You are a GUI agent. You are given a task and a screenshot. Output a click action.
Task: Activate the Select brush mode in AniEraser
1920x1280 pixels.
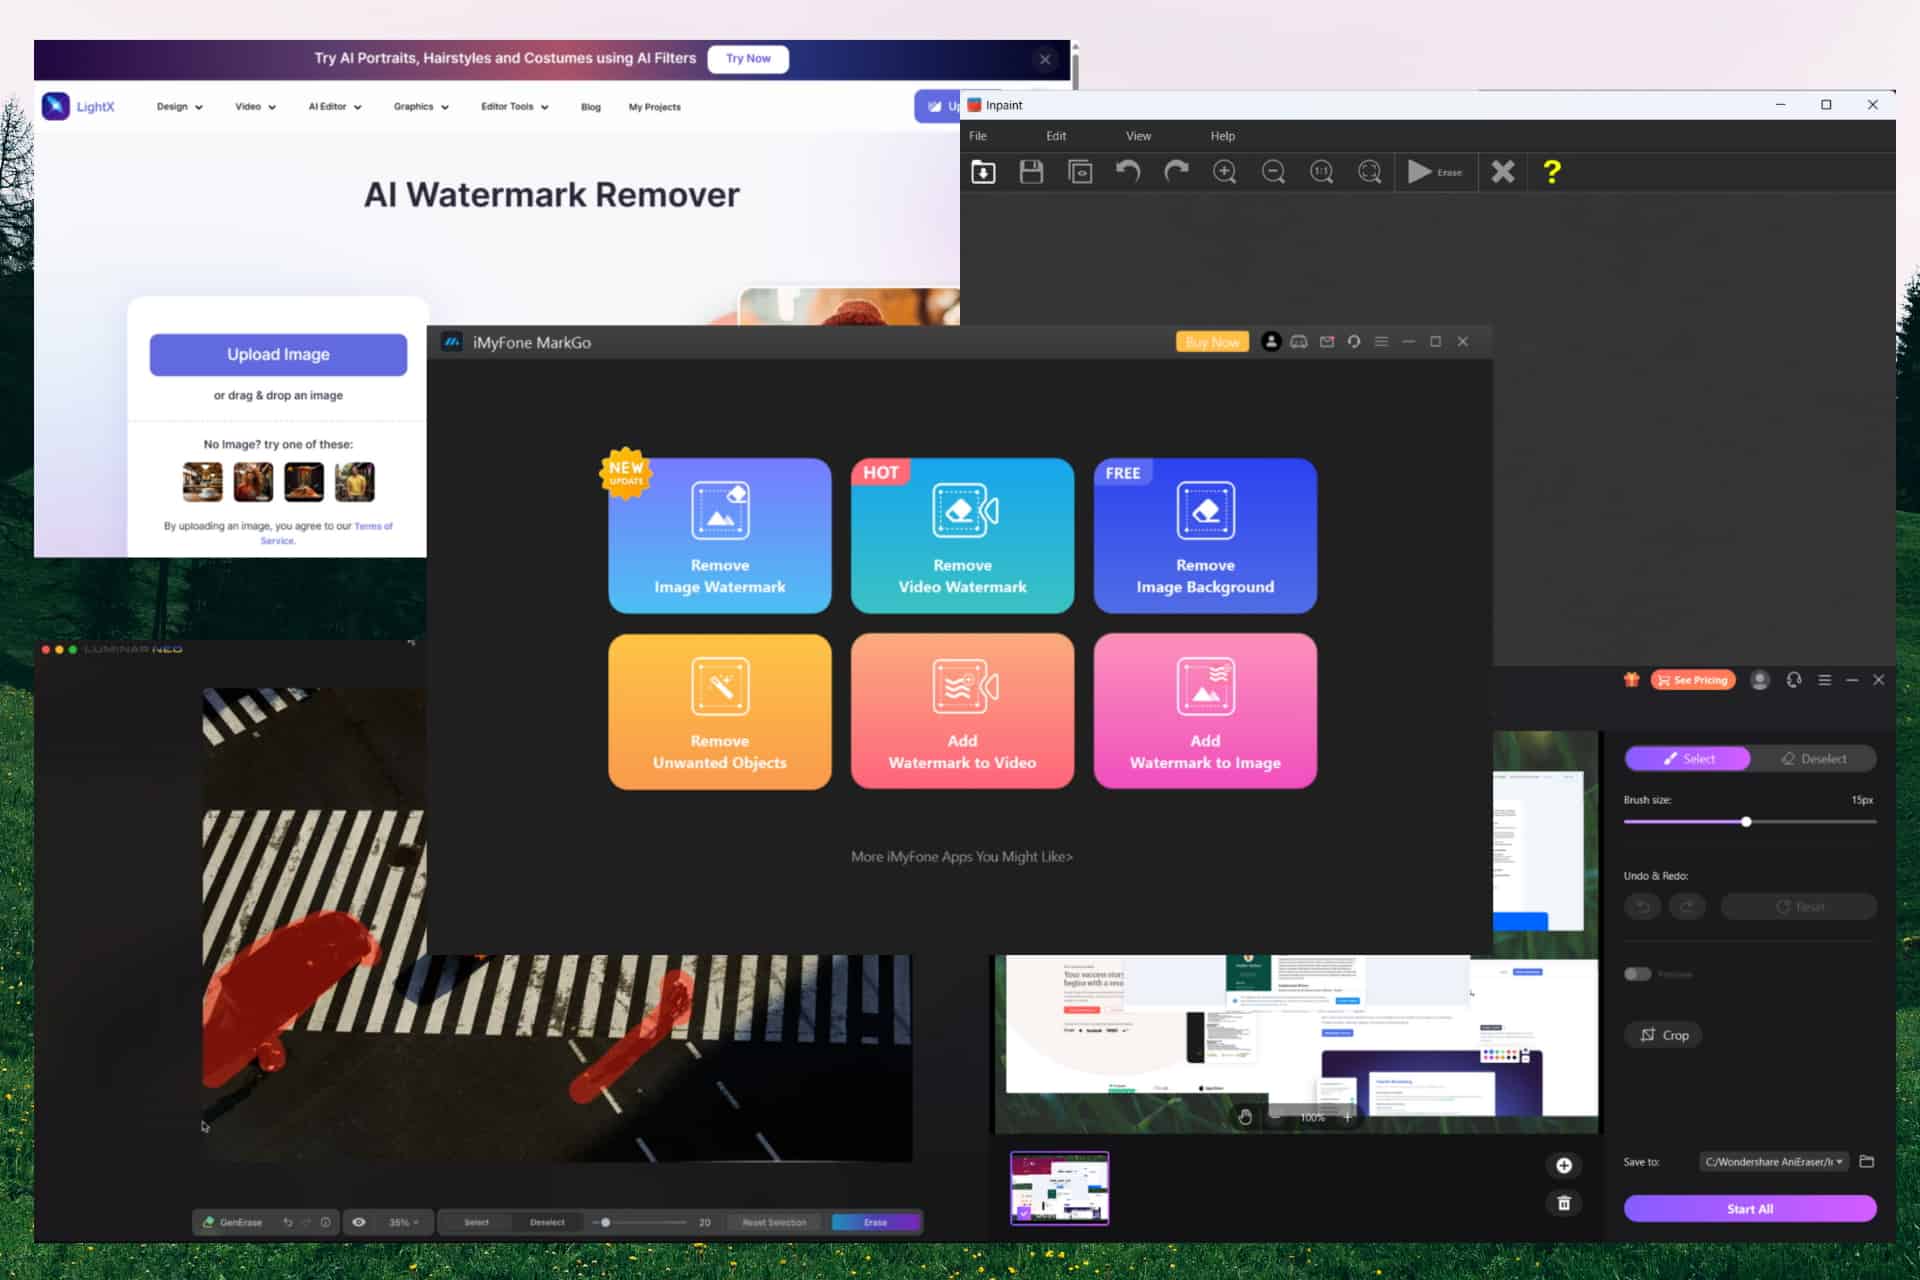point(1688,759)
